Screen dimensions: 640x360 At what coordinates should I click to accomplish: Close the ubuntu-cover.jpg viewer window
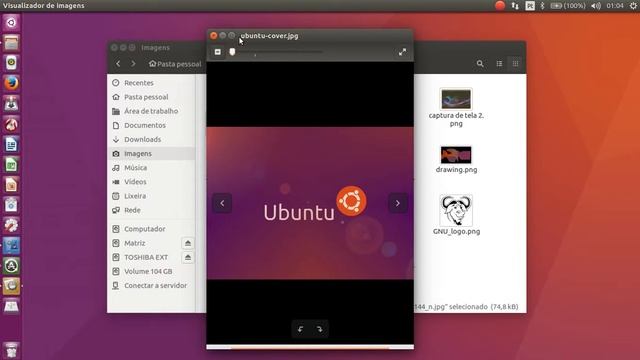213,36
